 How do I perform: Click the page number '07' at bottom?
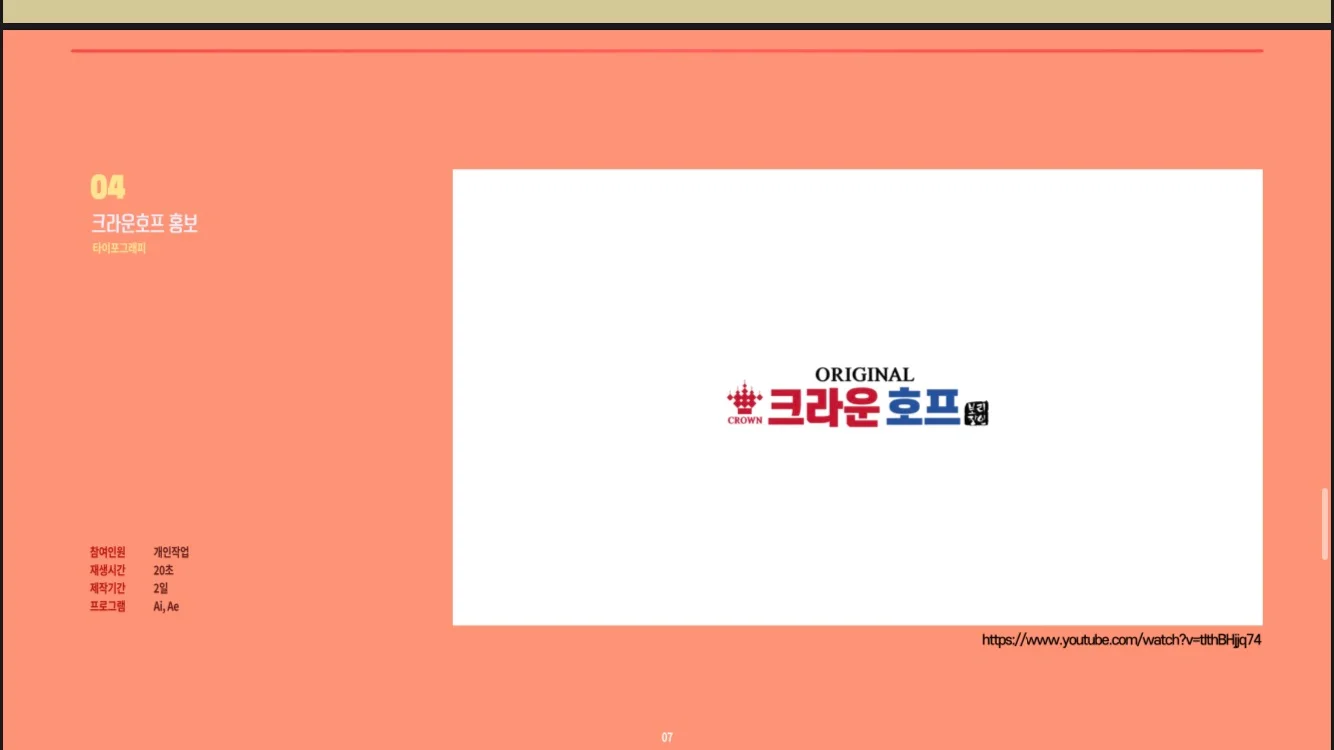coord(667,738)
